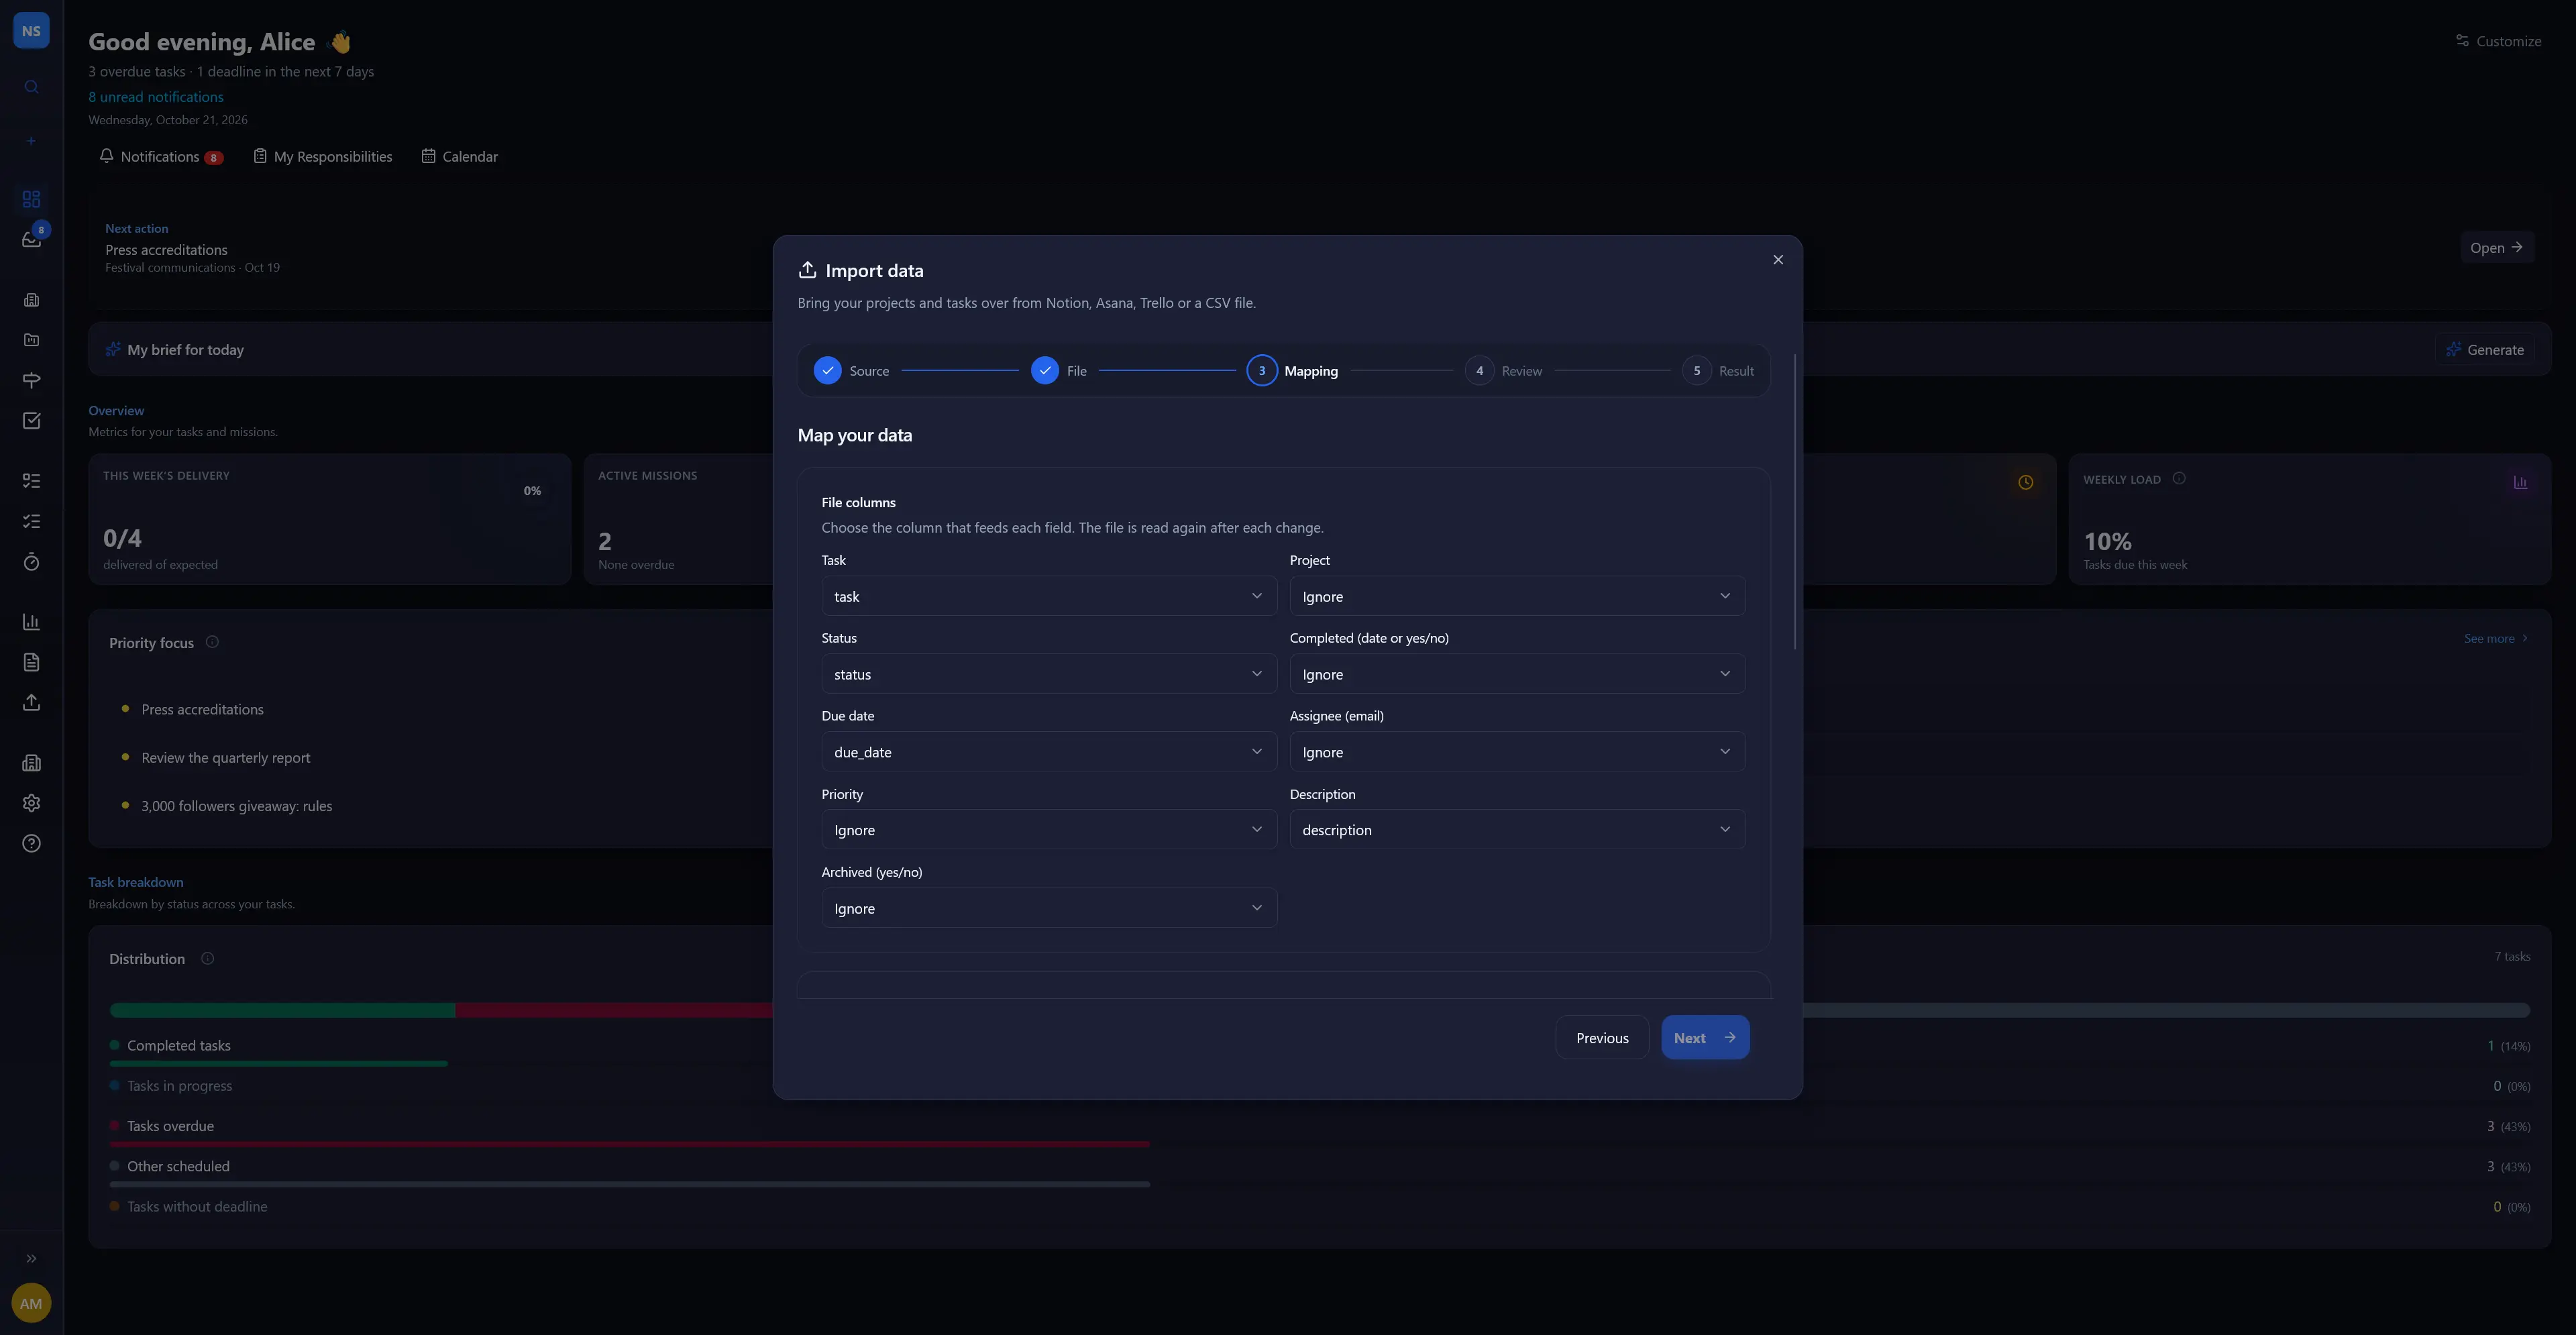Viewport: 2576px width, 1335px height.
Task: Open the Status column dropdown
Action: [1049, 674]
